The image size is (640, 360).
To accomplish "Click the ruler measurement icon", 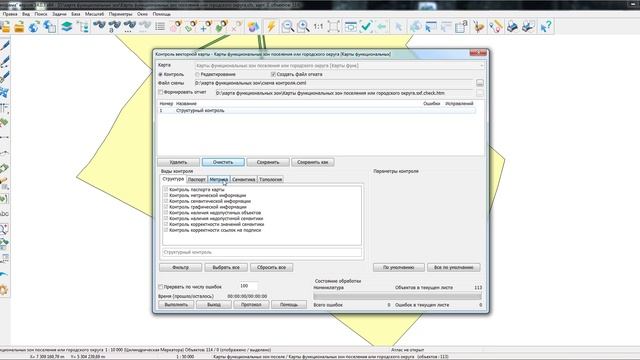I will (496, 27).
